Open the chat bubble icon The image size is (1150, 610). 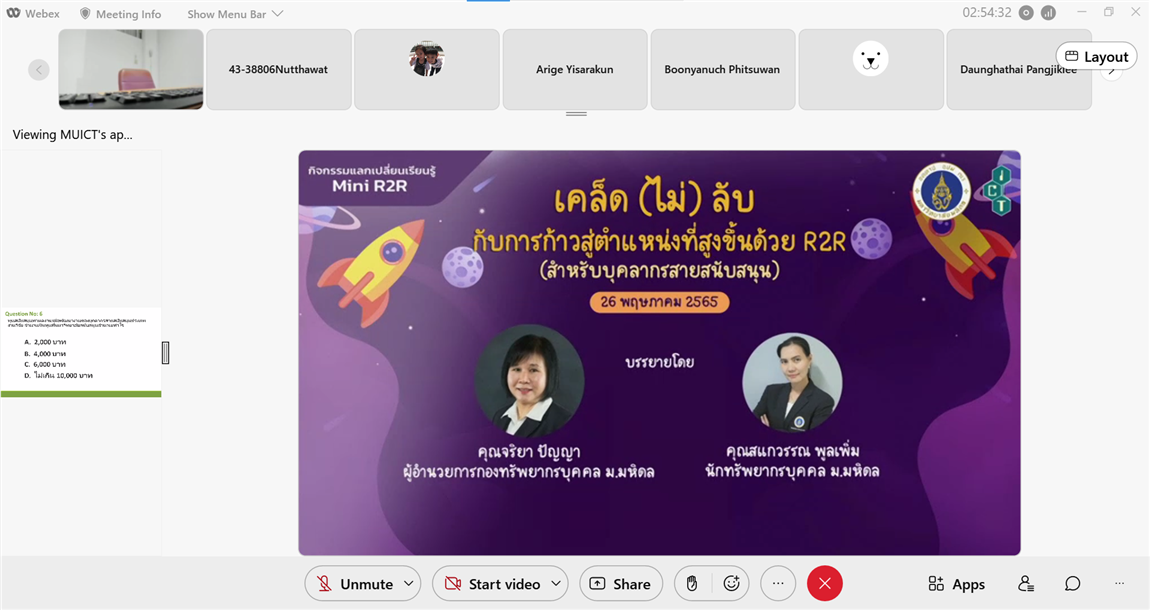tap(1072, 584)
